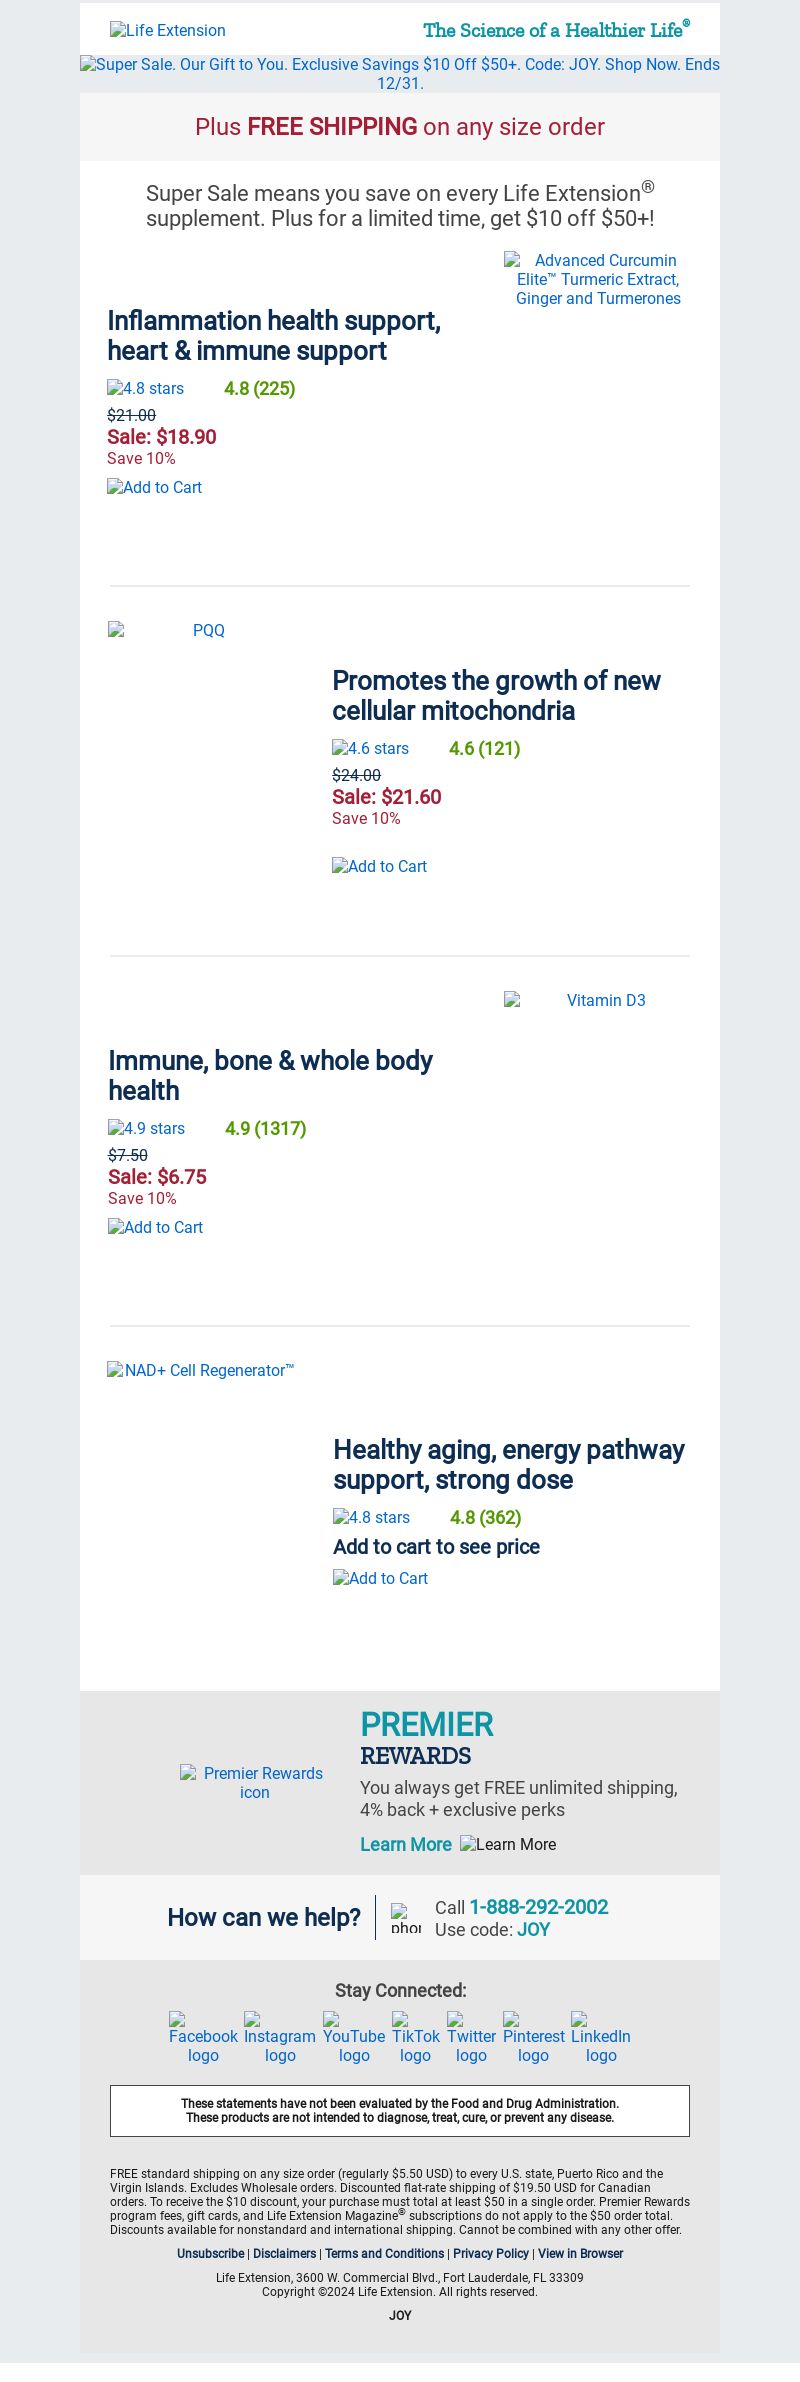Click the Unsubscribe footer link

(x=211, y=2253)
